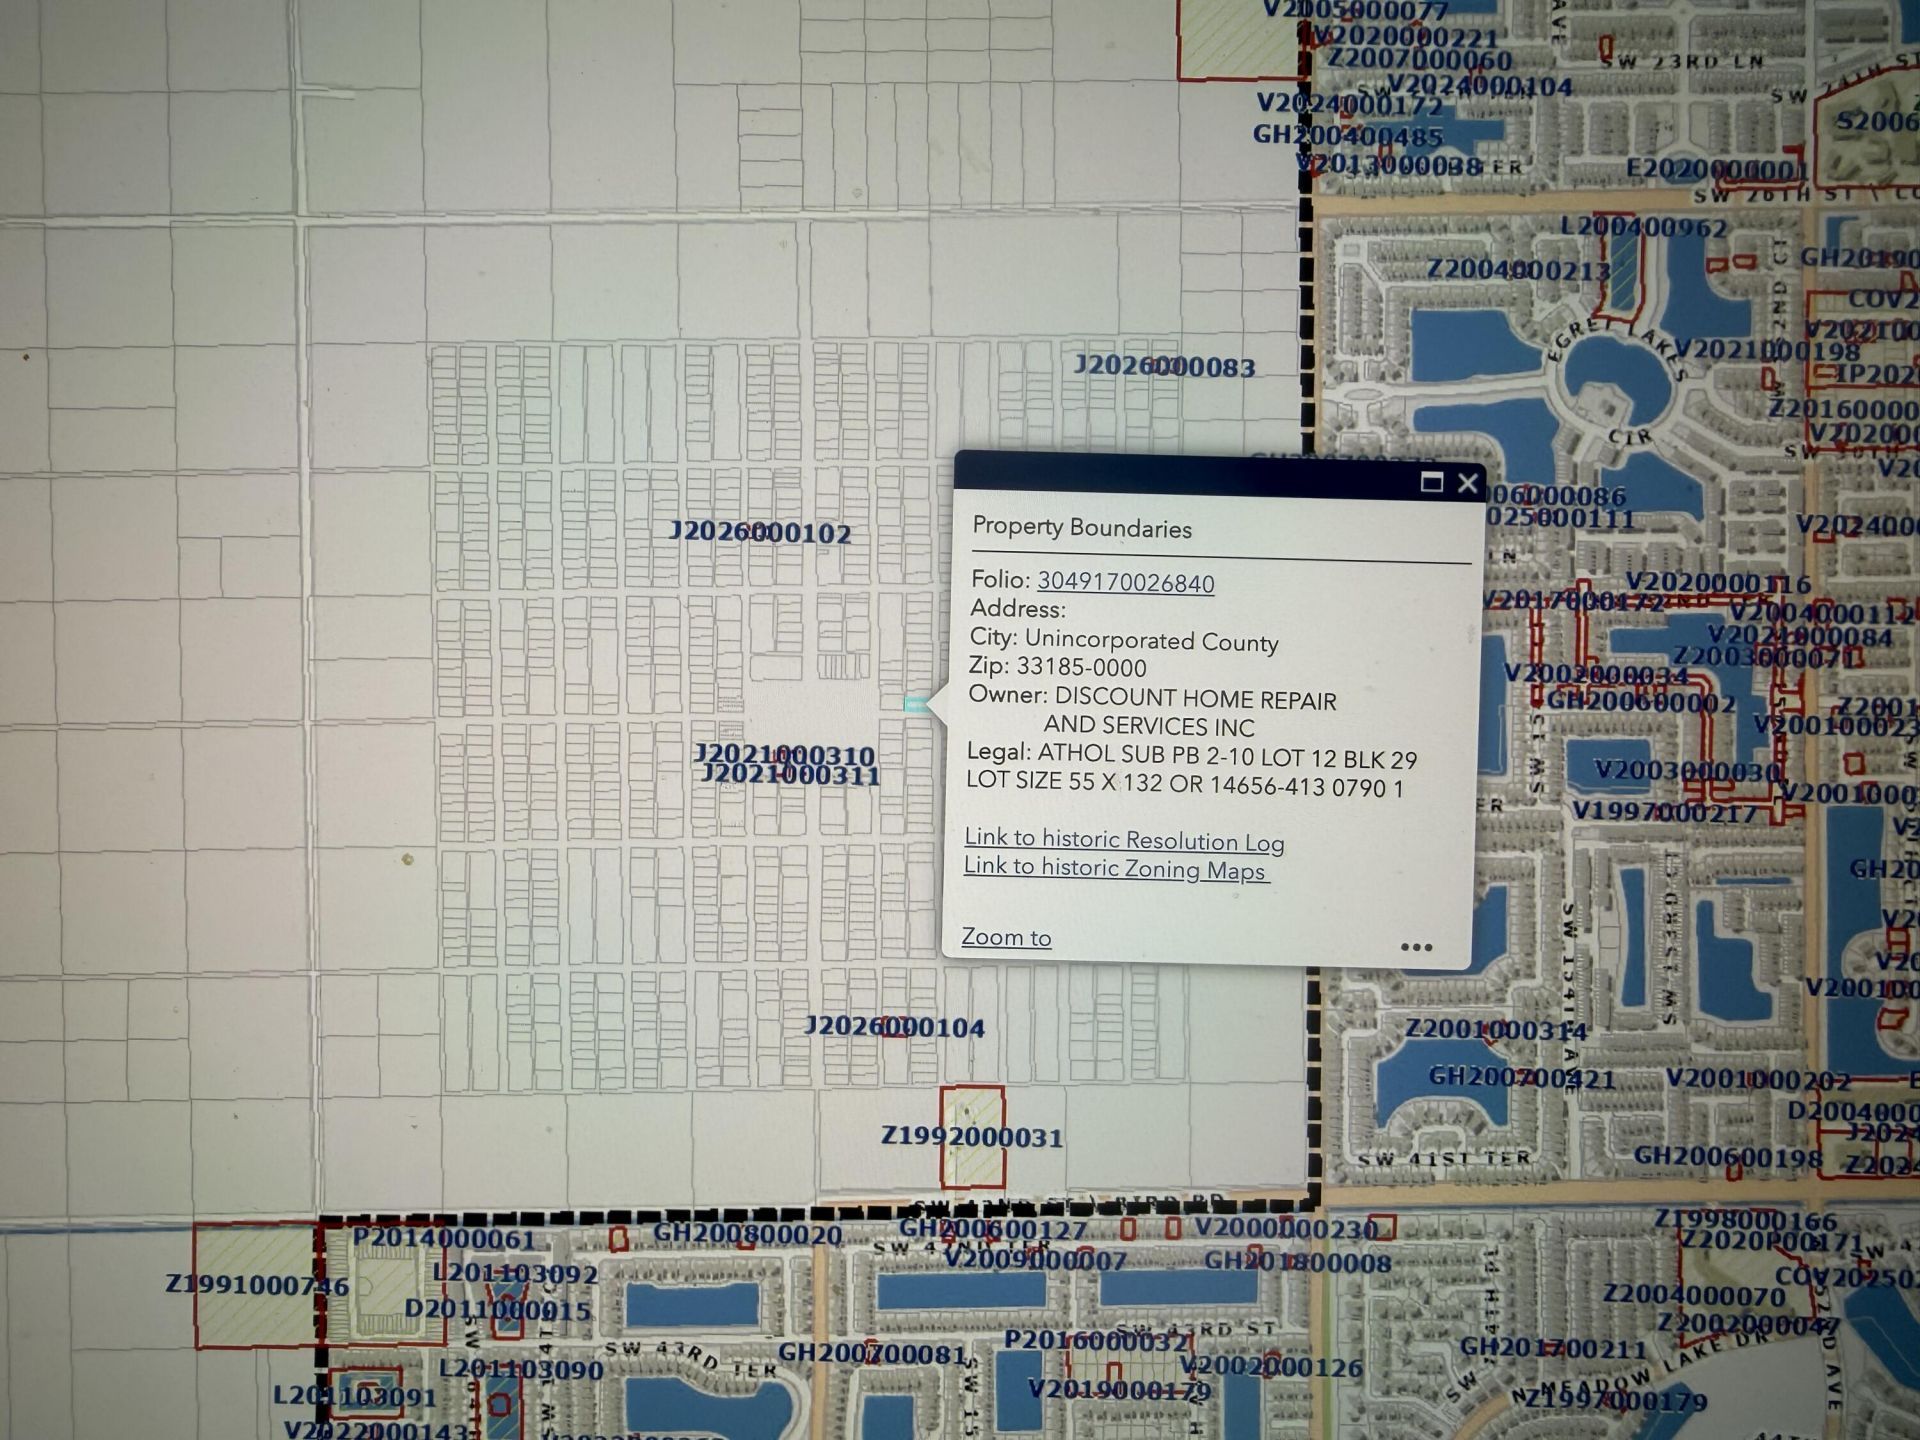Open the three-dots more options menu
1920x1440 pixels.
point(1416,947)
